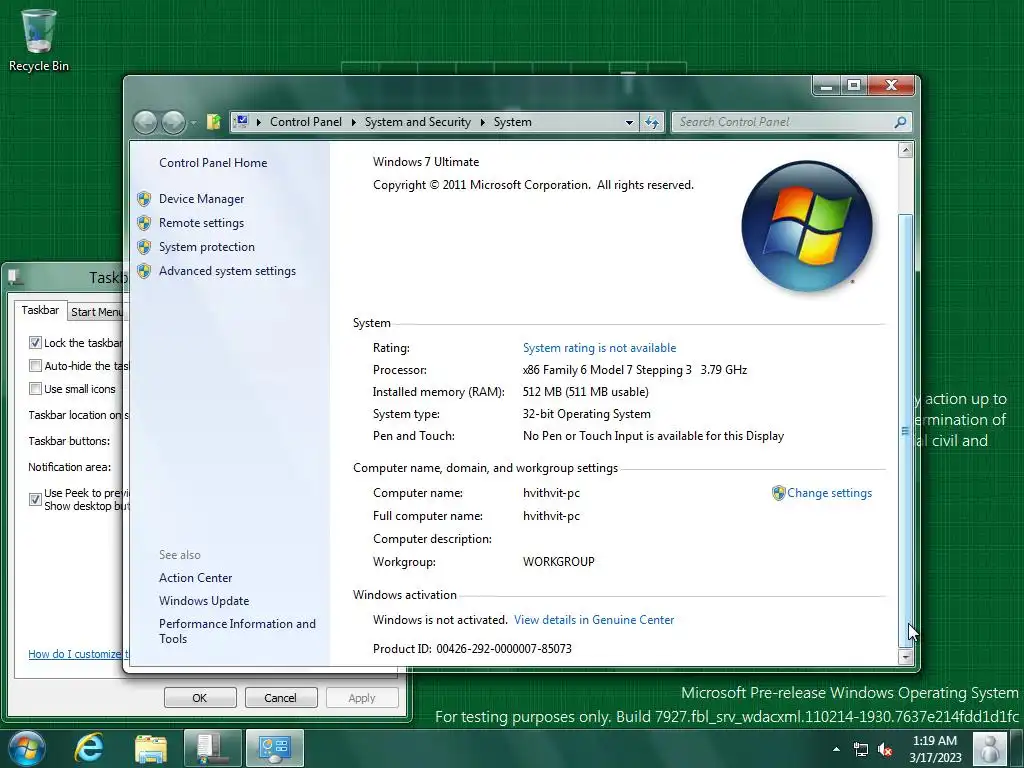Click the muted volume tray icon
The image size is (1024, 768).
pyautogui.click(x=886, y=750)
